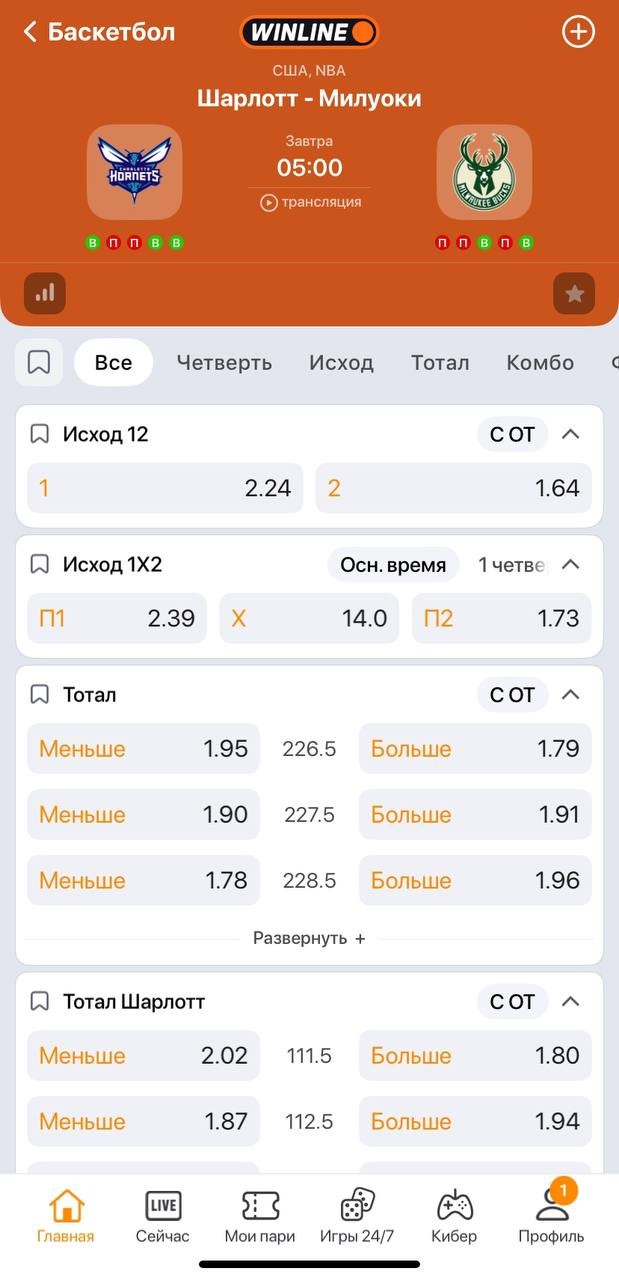Open the Комбо tab

pos(540,362)
